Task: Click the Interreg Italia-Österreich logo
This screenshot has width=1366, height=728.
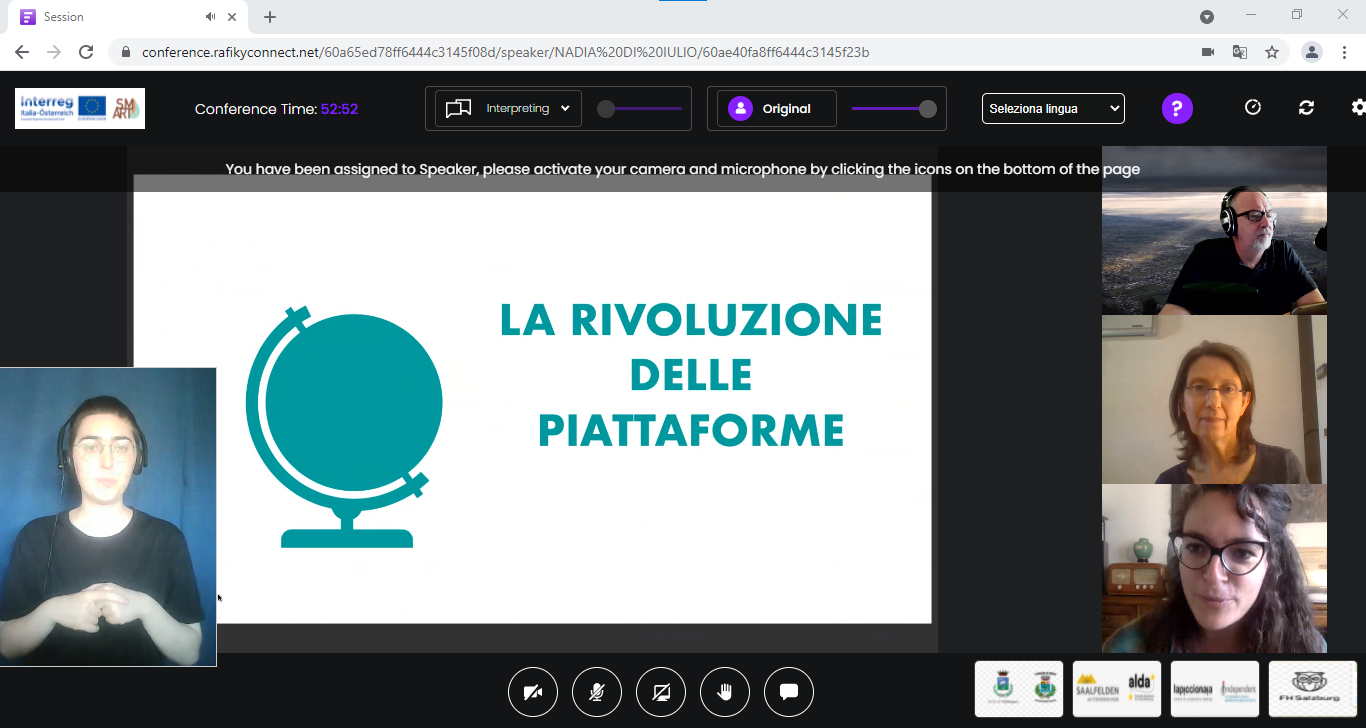Action: [80, 108]
